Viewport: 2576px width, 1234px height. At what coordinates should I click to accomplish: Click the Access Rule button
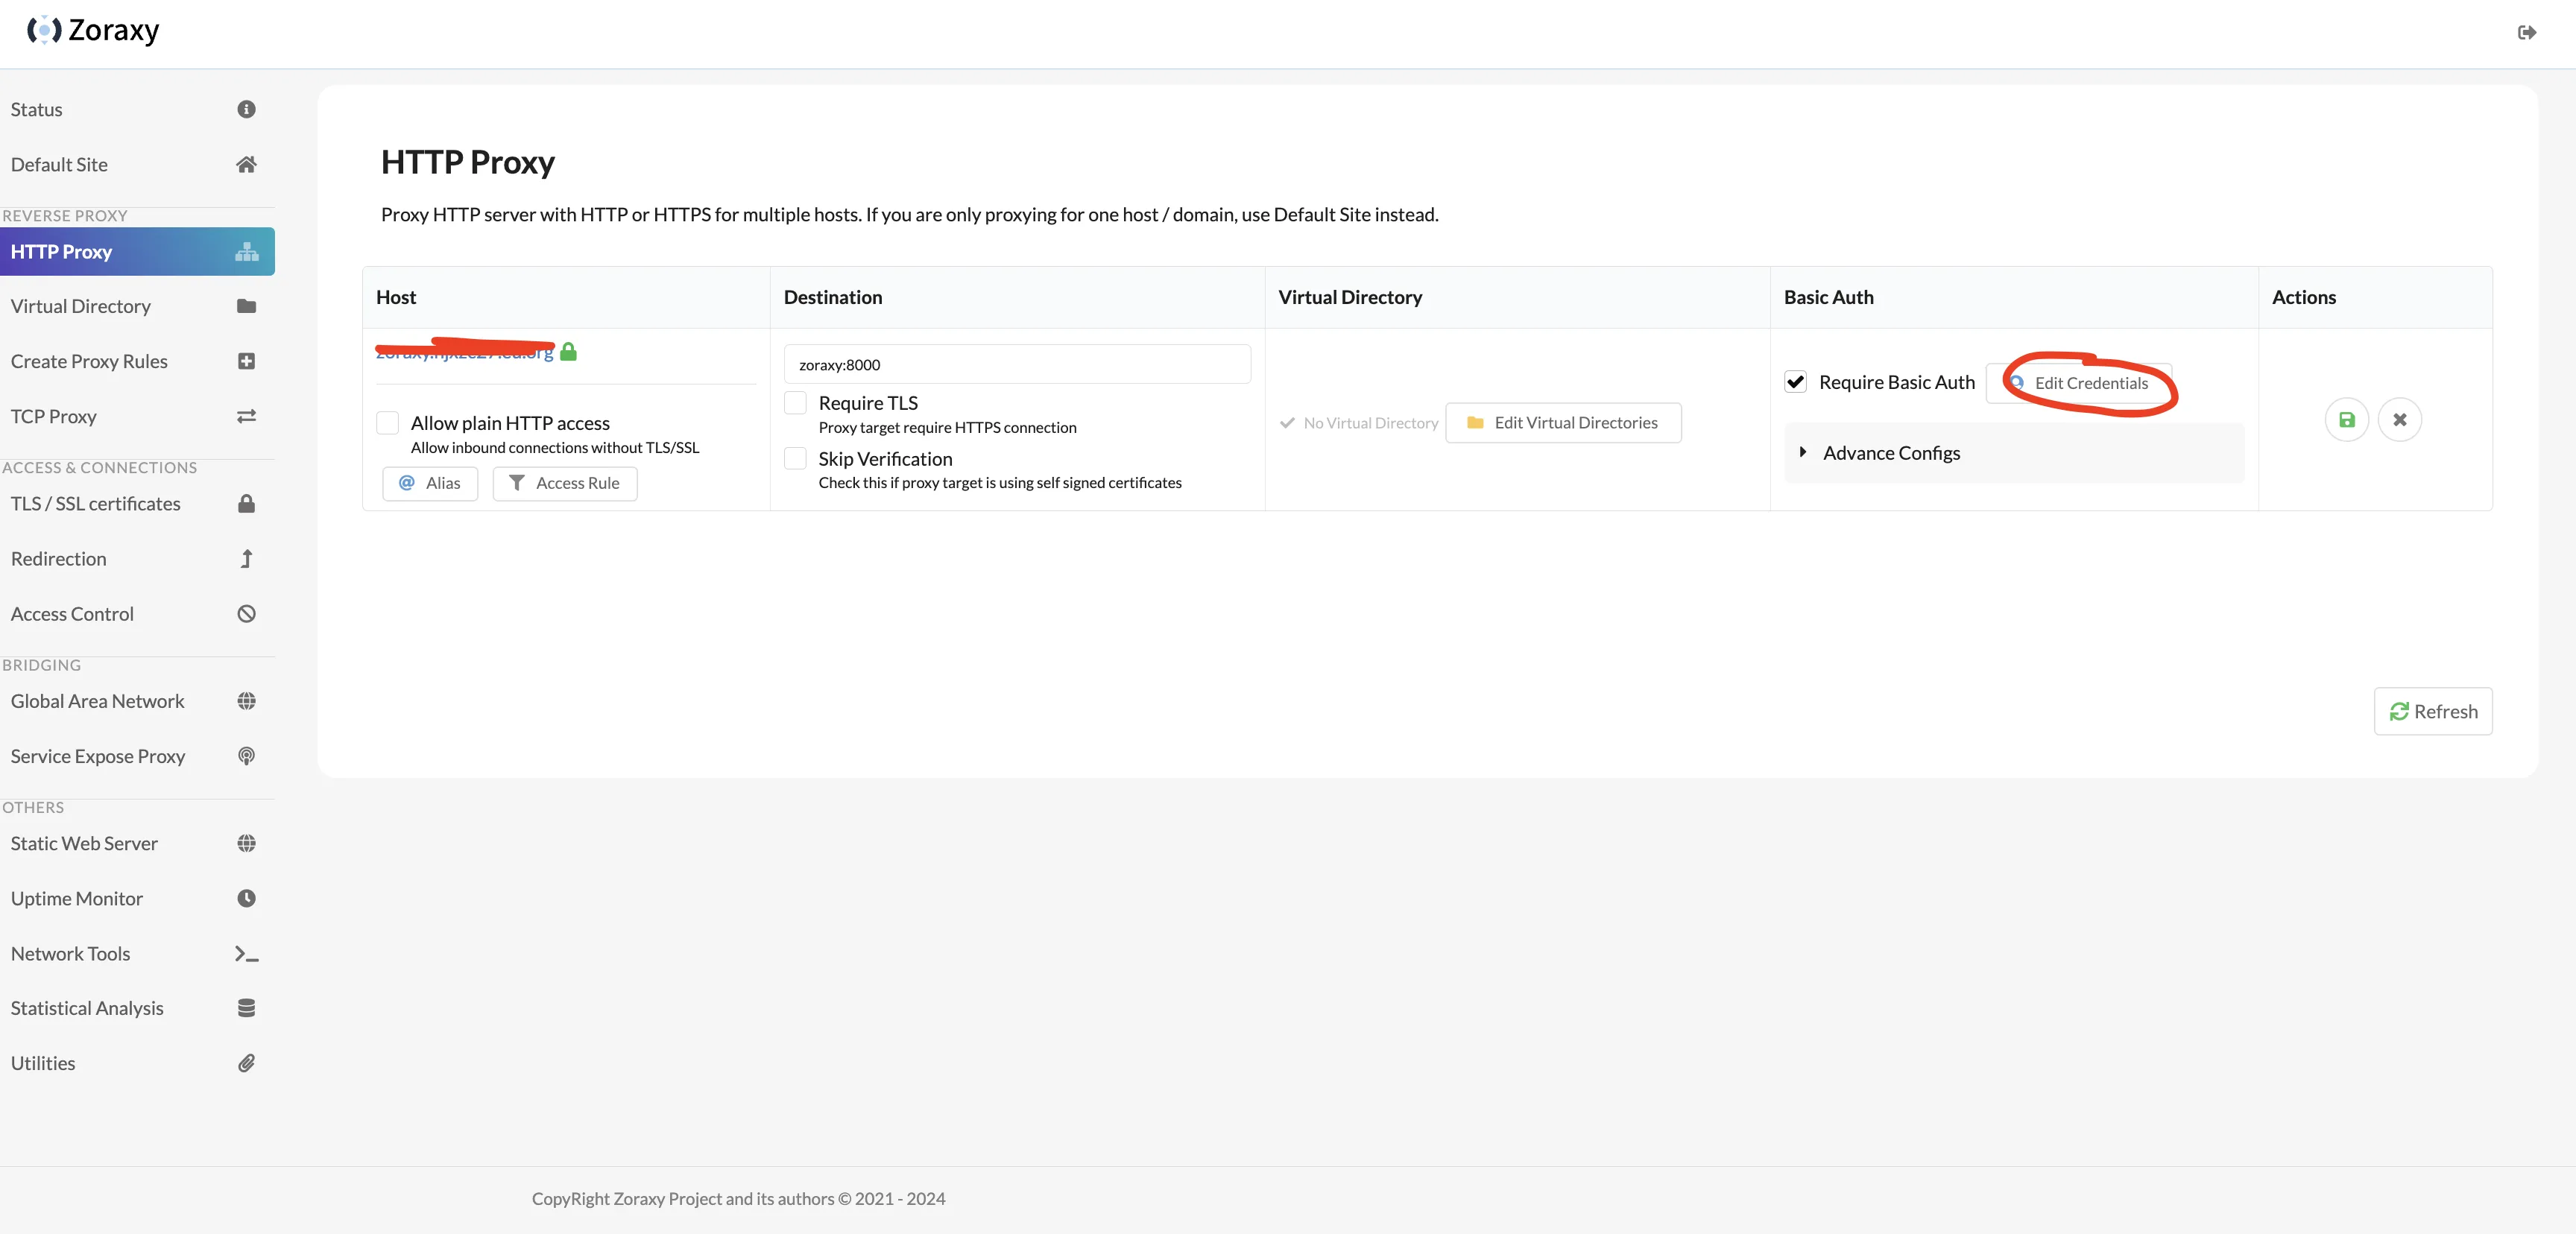(564, 483)
